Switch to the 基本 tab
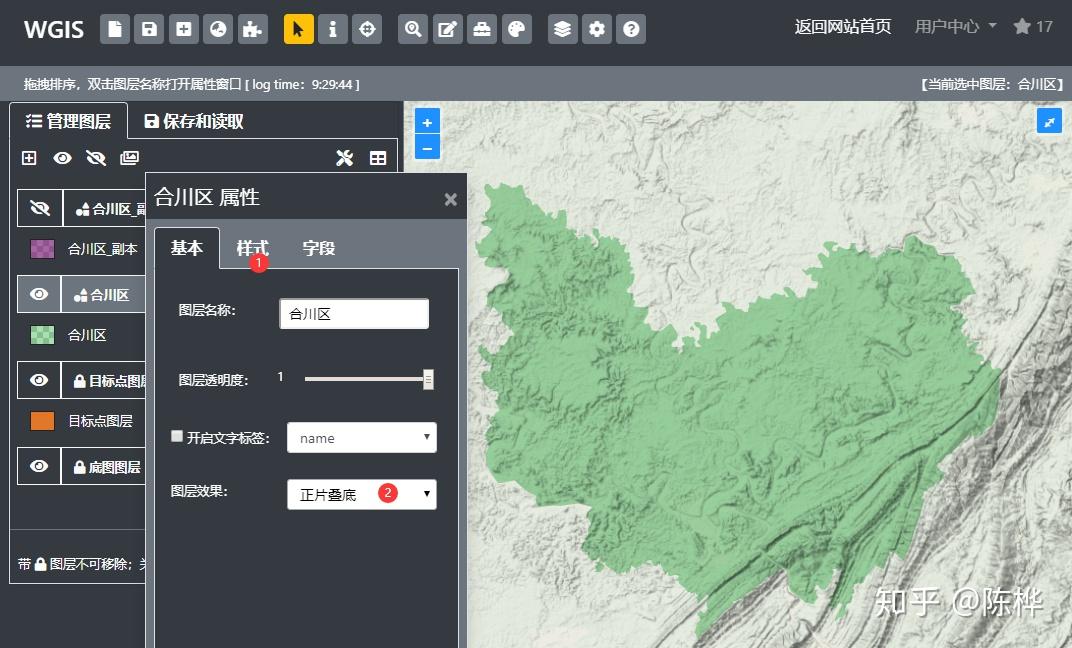This screenshot has height=648, width=1072. (187, 247)
